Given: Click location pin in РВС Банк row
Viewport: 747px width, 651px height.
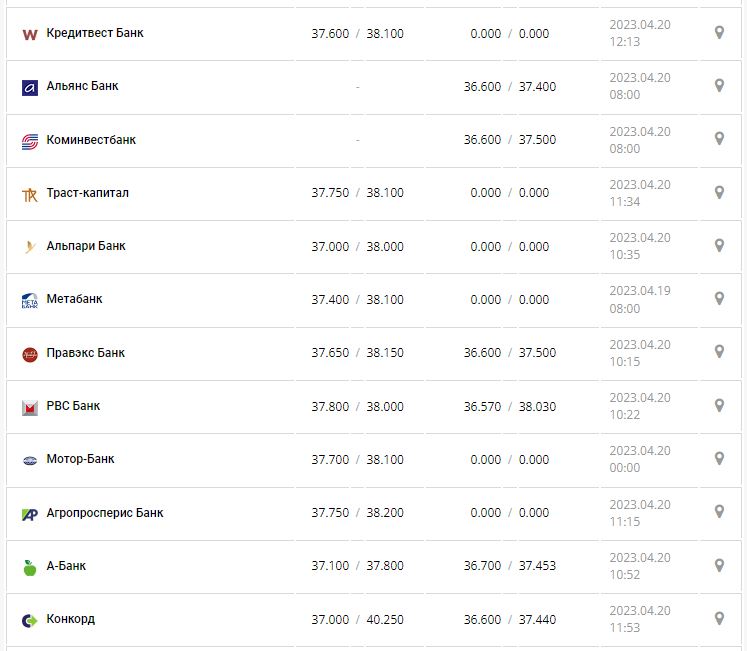Looking at the screenshot, I should (x=719, y=405).
